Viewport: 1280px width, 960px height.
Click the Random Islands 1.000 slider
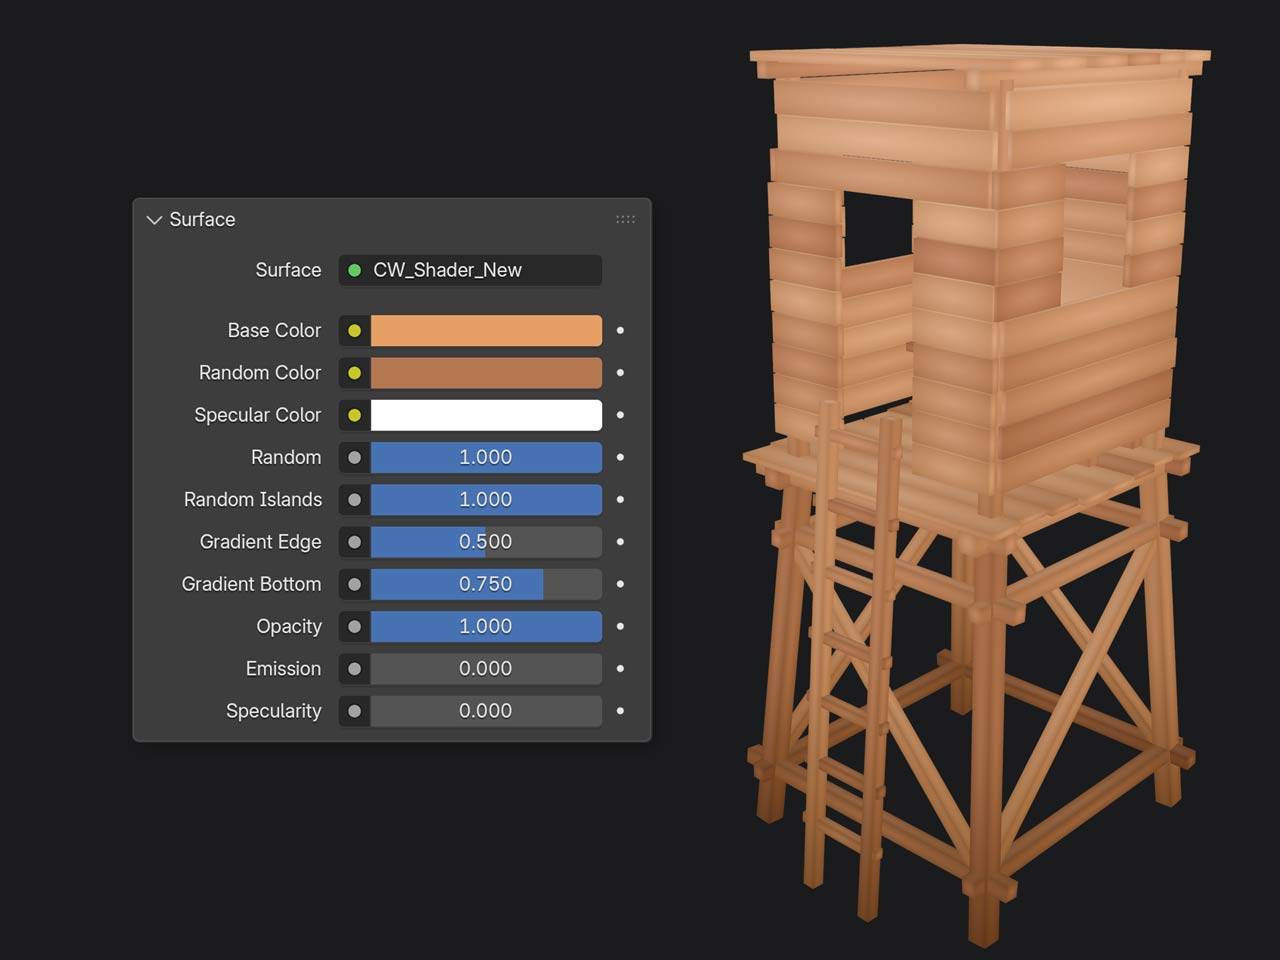486,499
